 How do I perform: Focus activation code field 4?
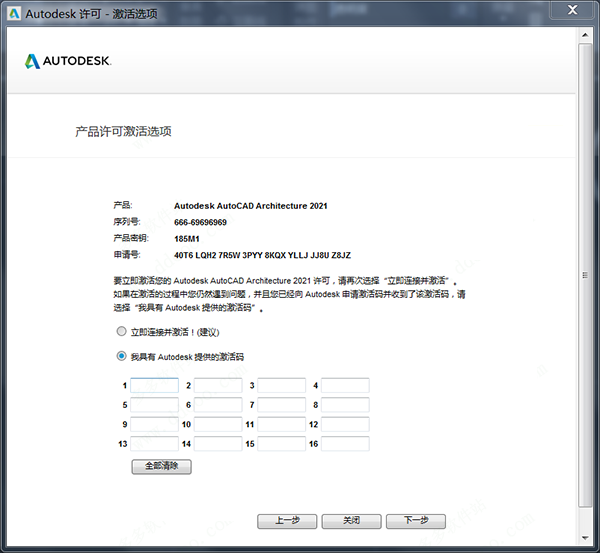point(345,385)
